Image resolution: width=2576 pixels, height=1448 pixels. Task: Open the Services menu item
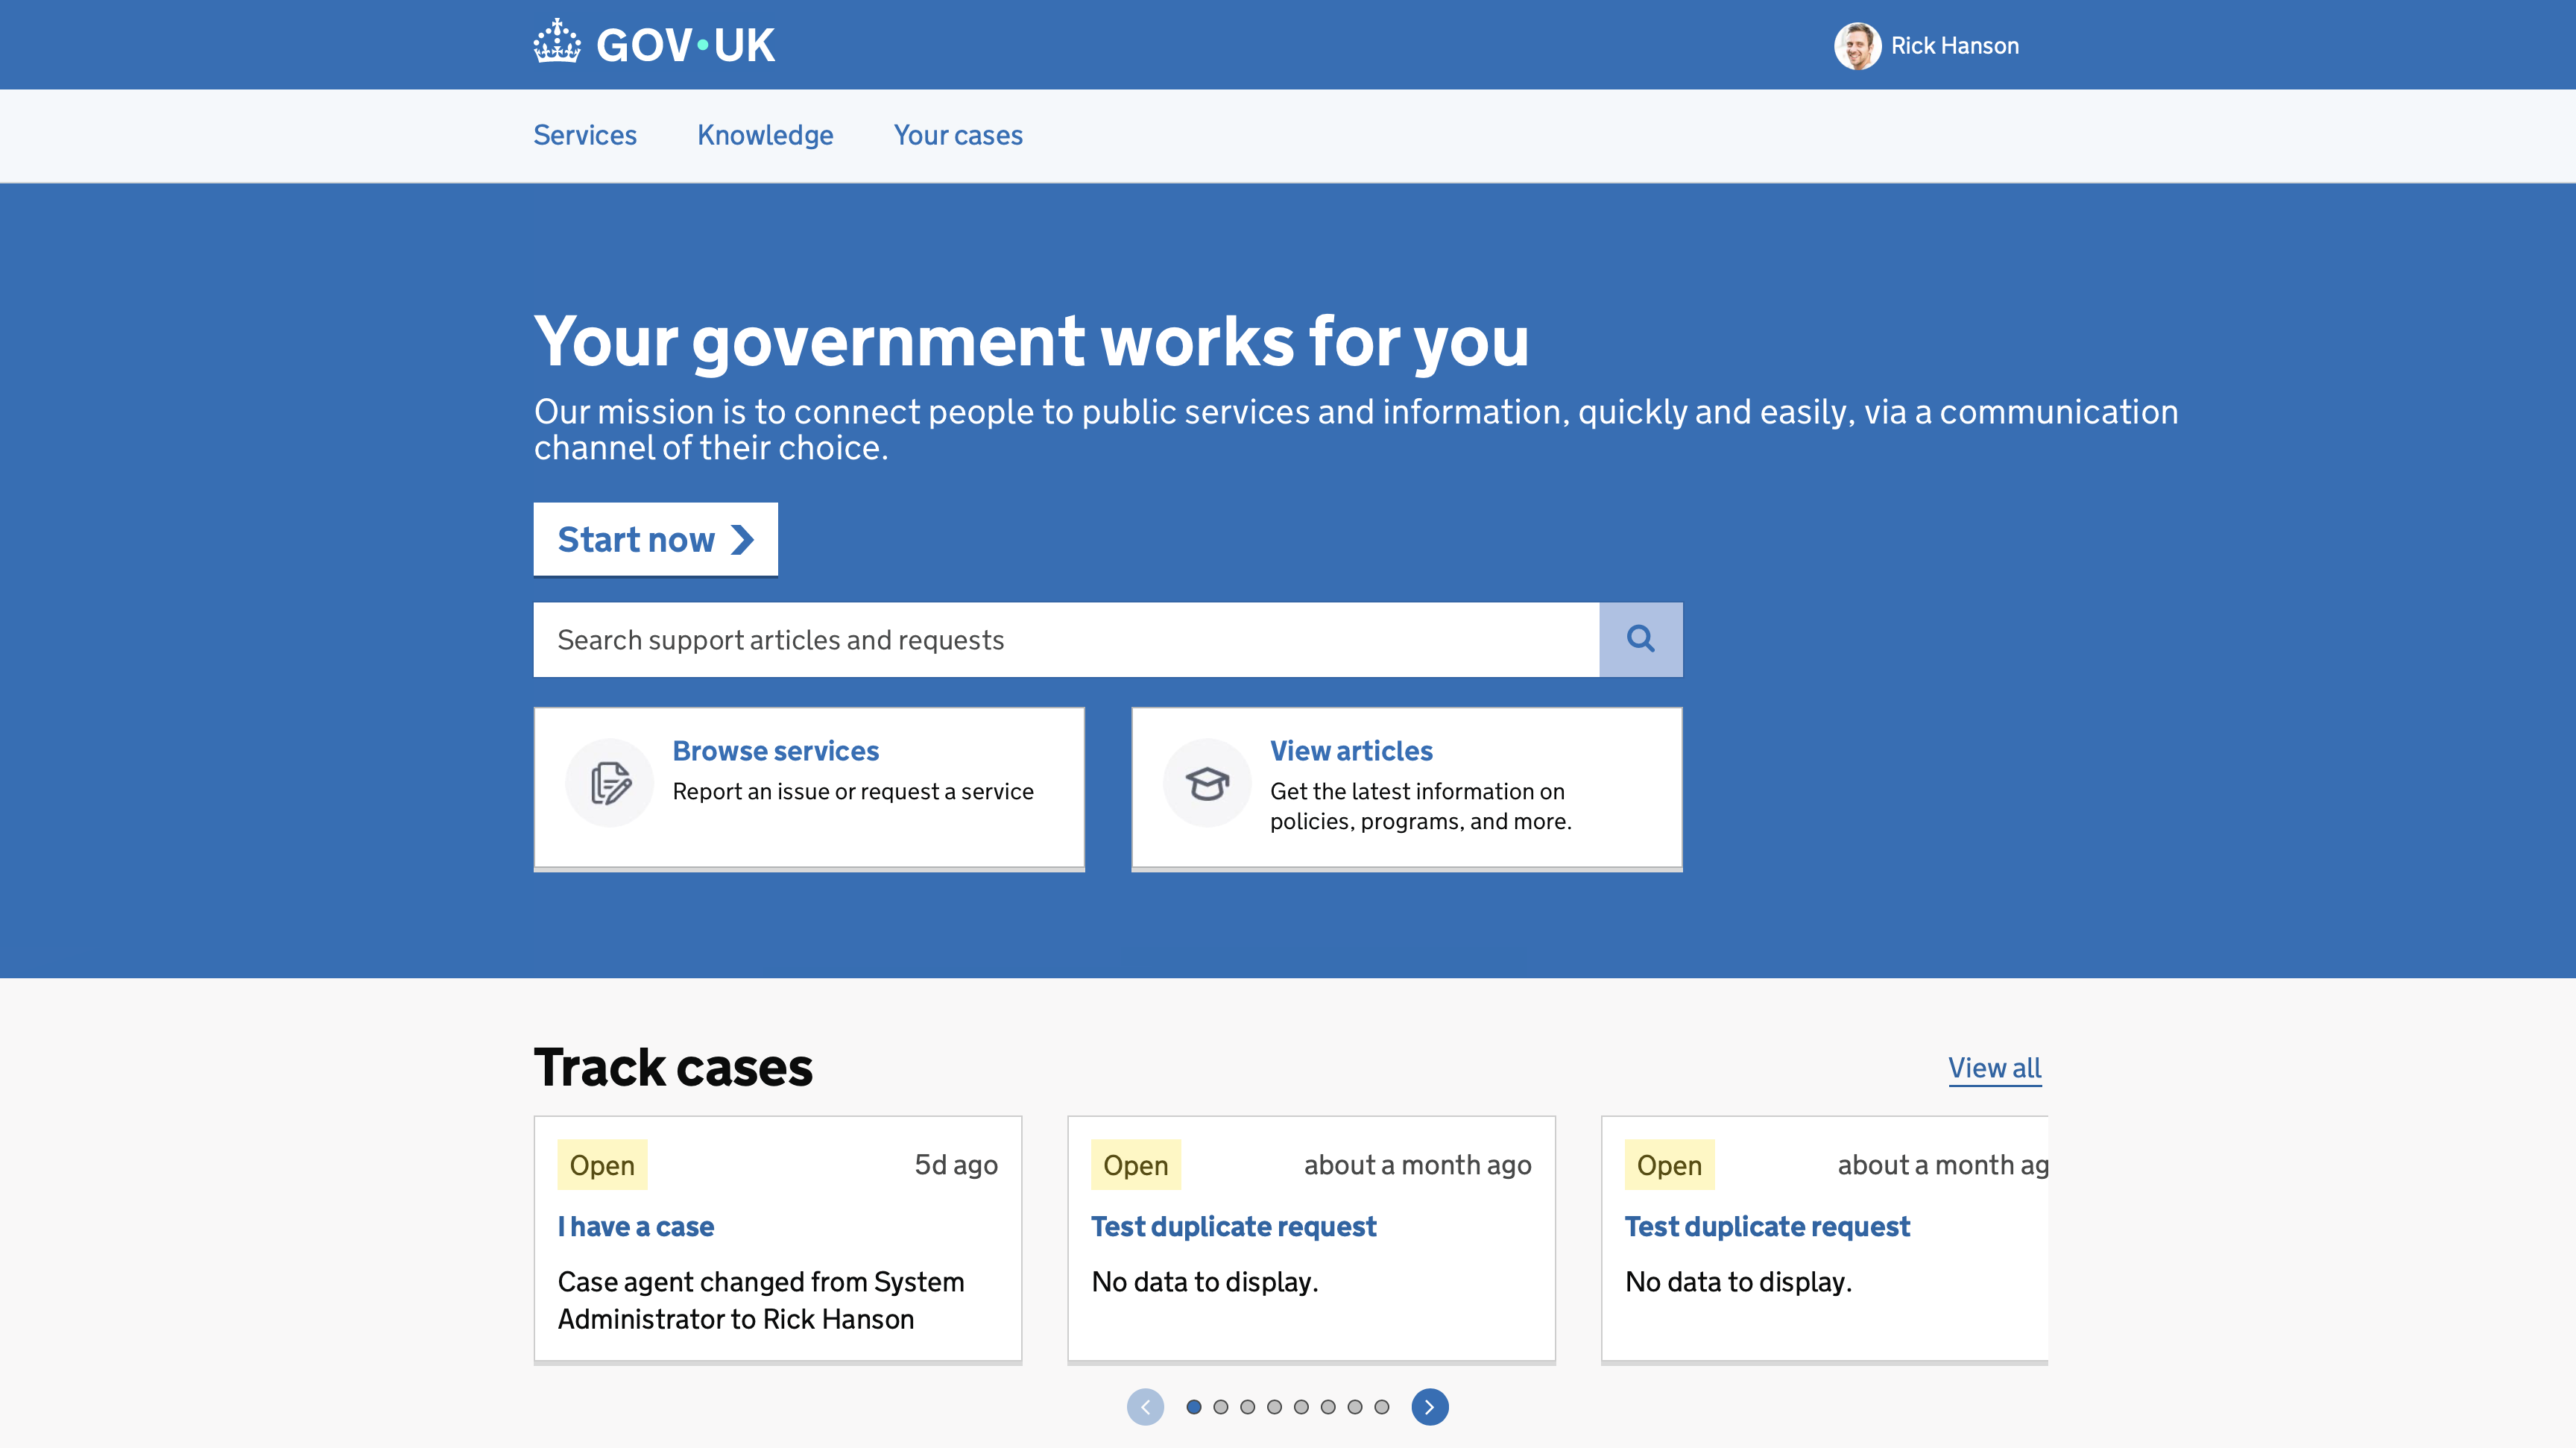pyautogui.click(x=585, y=135)
